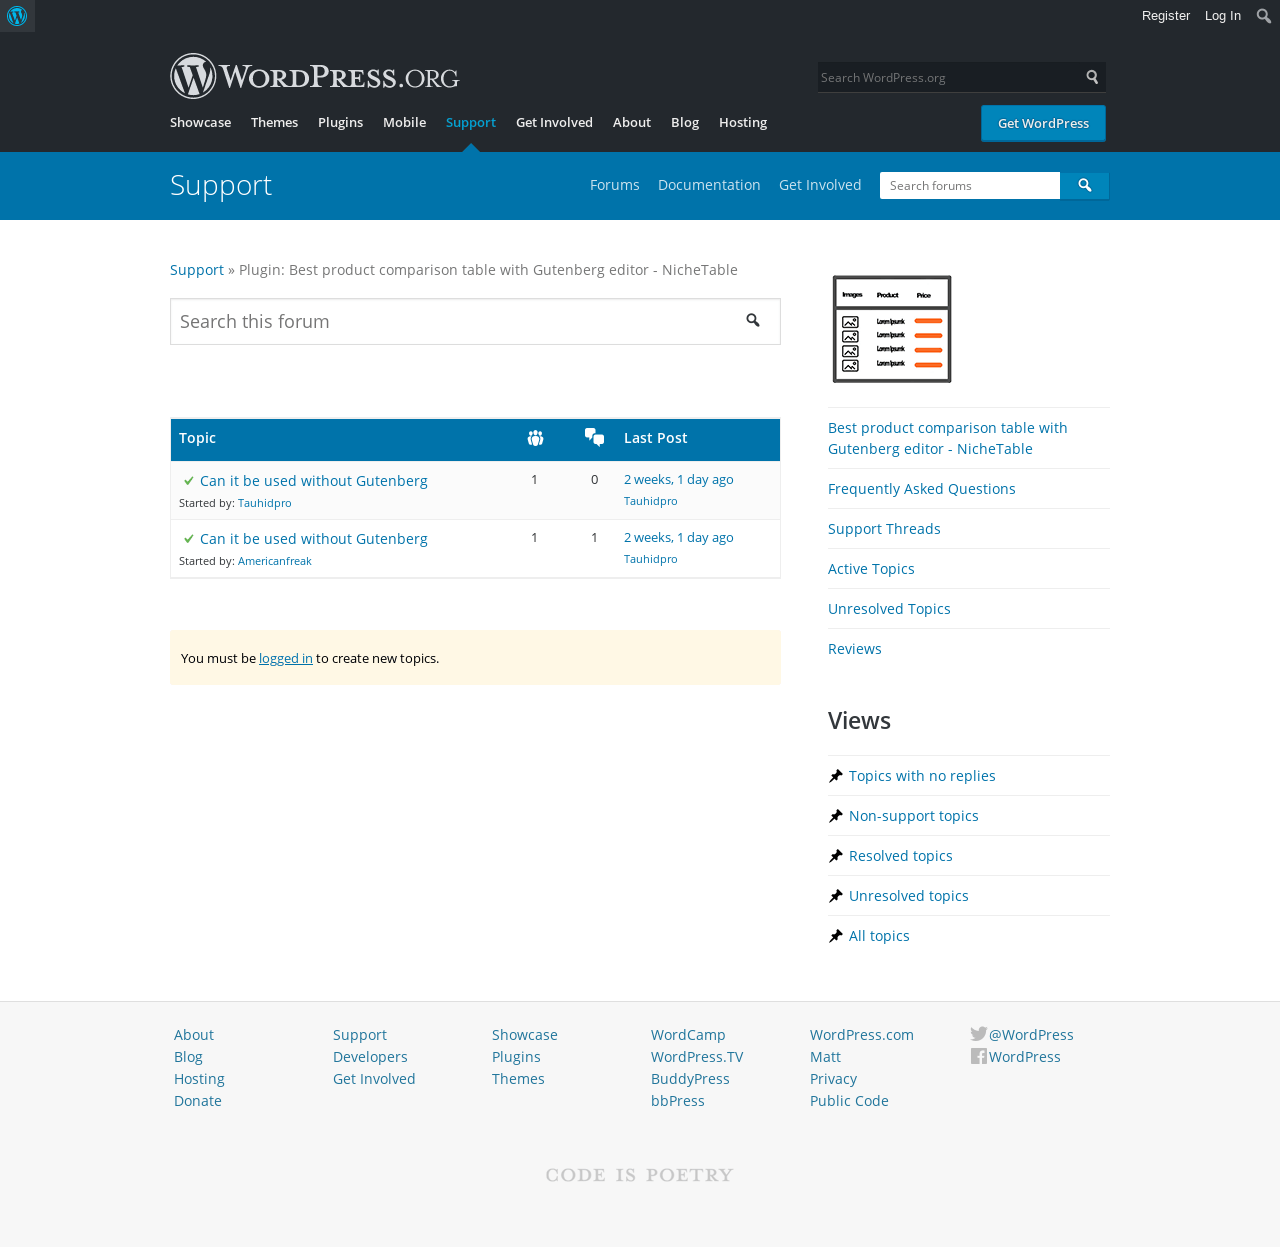Open the Themes menu item
1280x1247 pixels.
pos(274,122)
